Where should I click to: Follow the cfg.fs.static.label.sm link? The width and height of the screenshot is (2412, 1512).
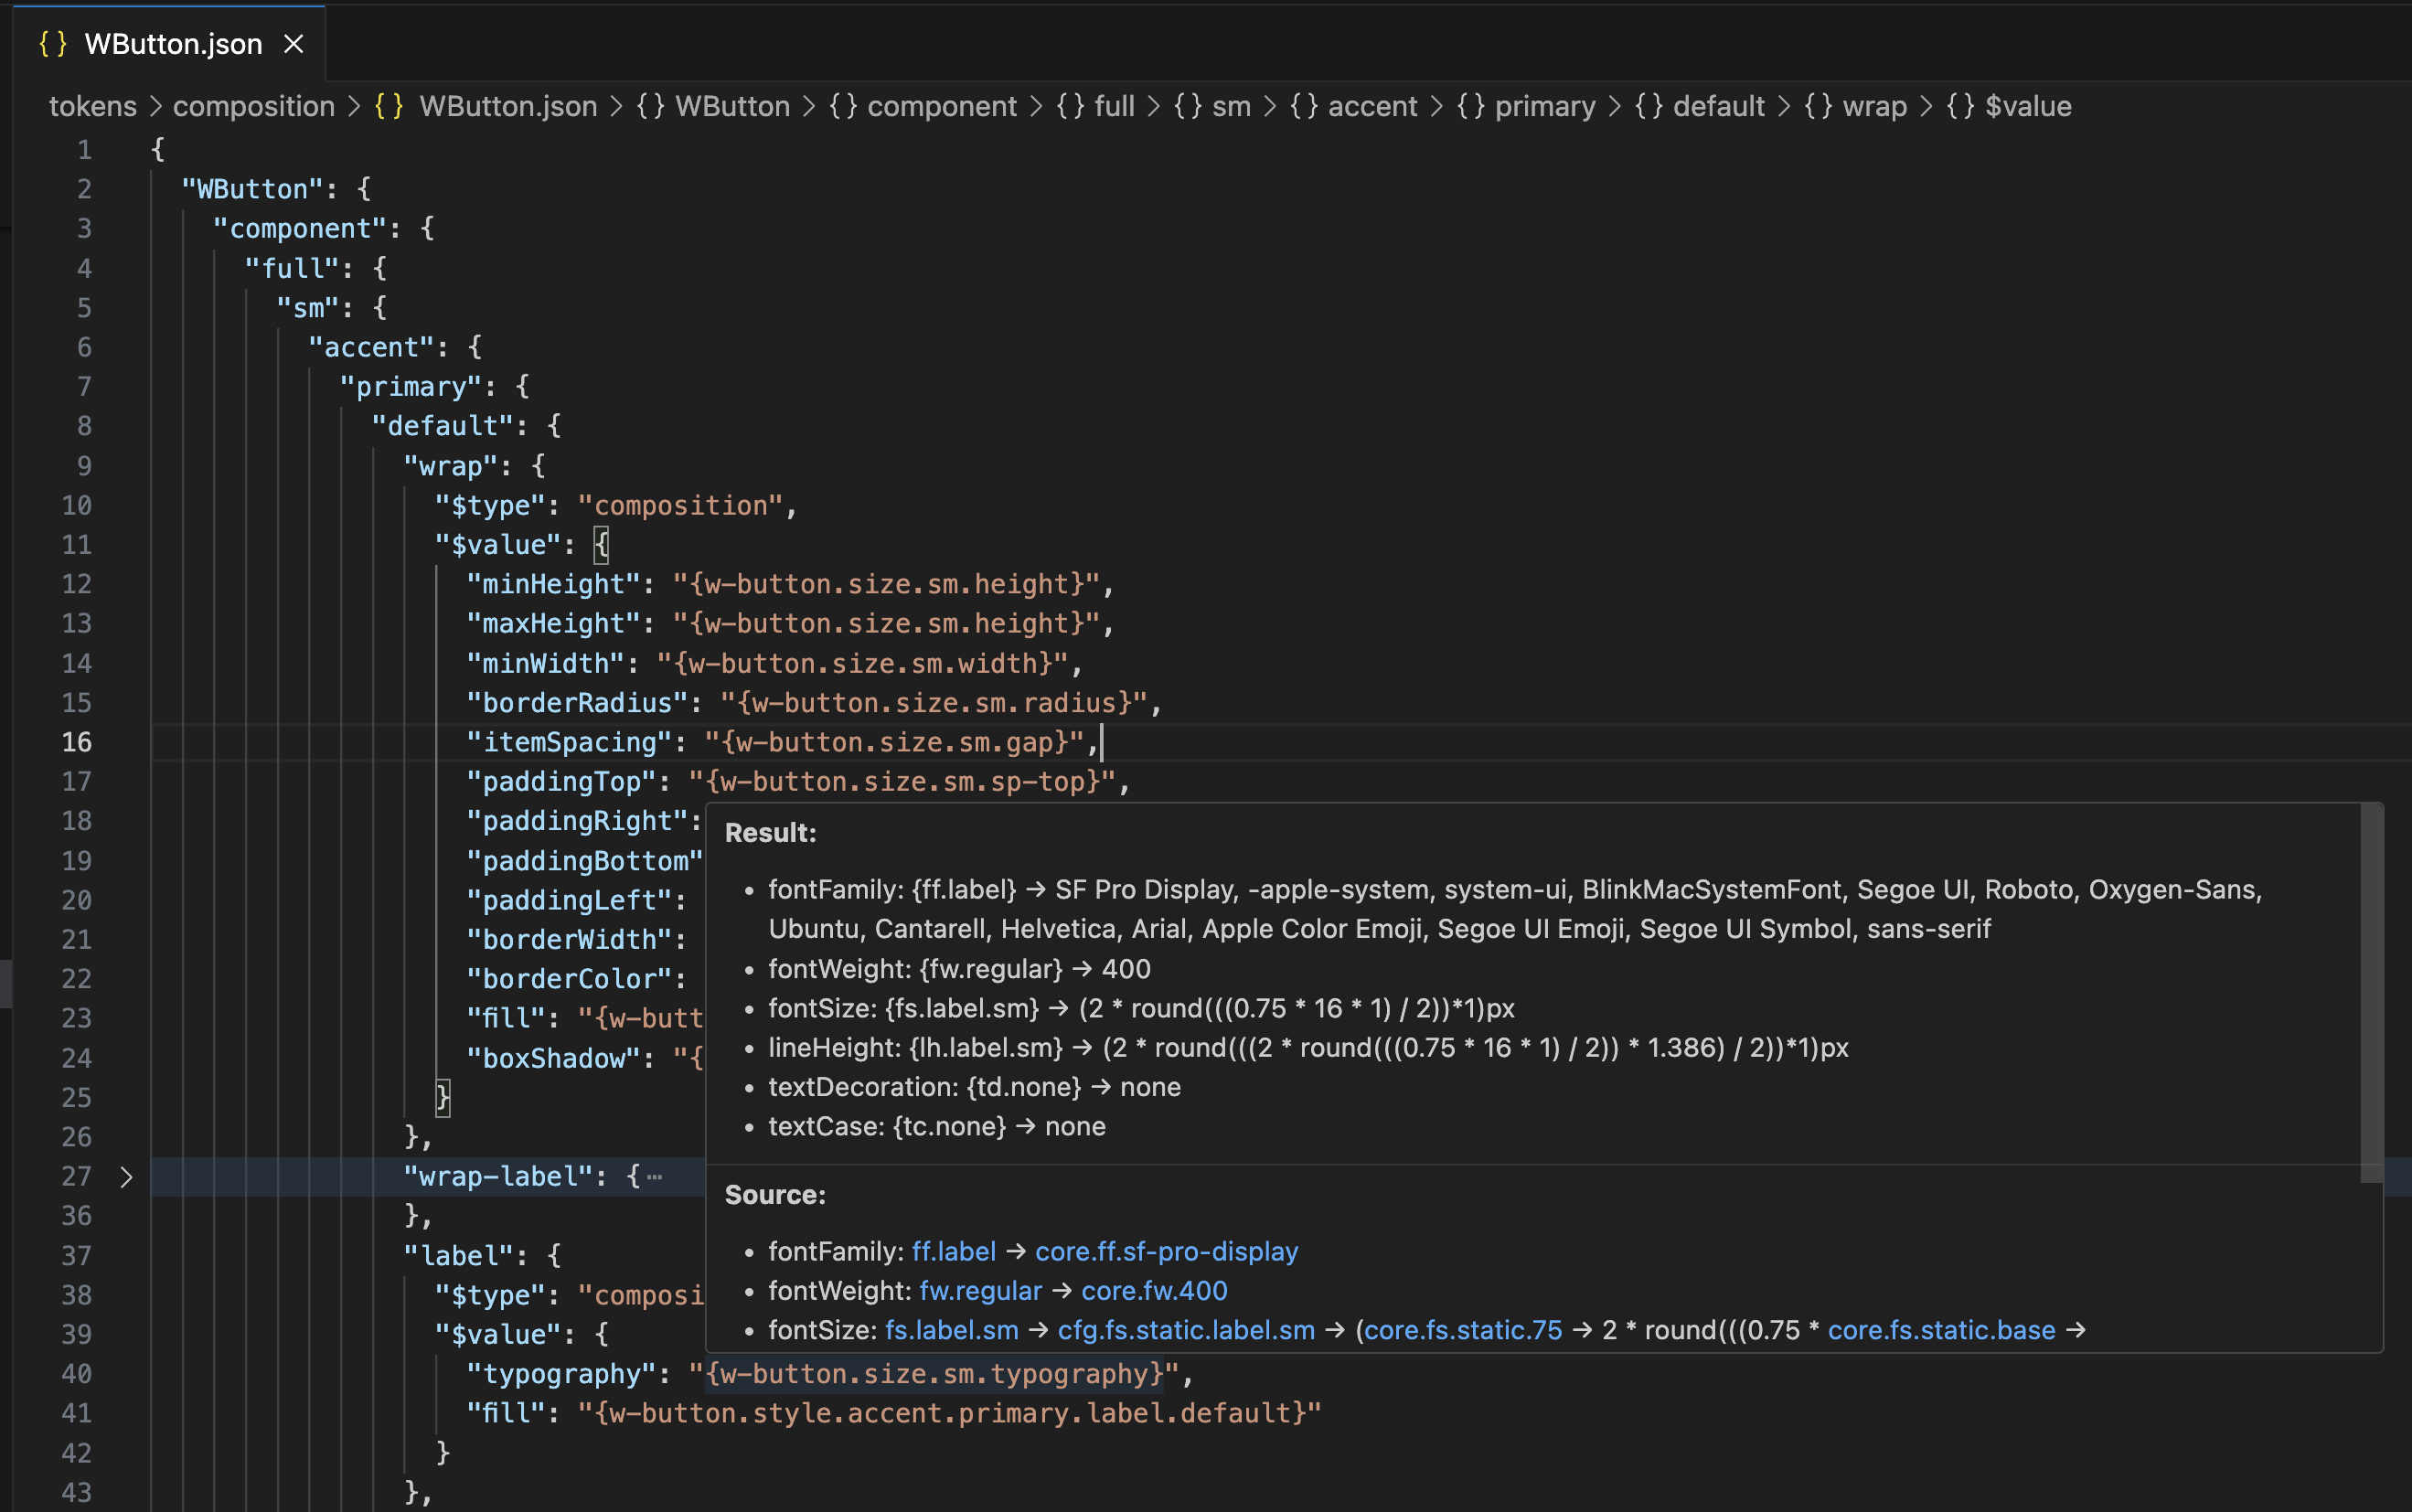click(1186, 1330)
